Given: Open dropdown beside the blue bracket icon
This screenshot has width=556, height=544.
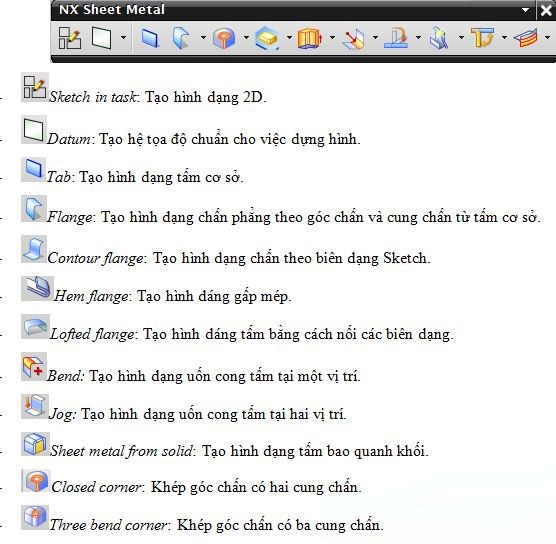Looking at the screenshot, I should tap(461, 37).
